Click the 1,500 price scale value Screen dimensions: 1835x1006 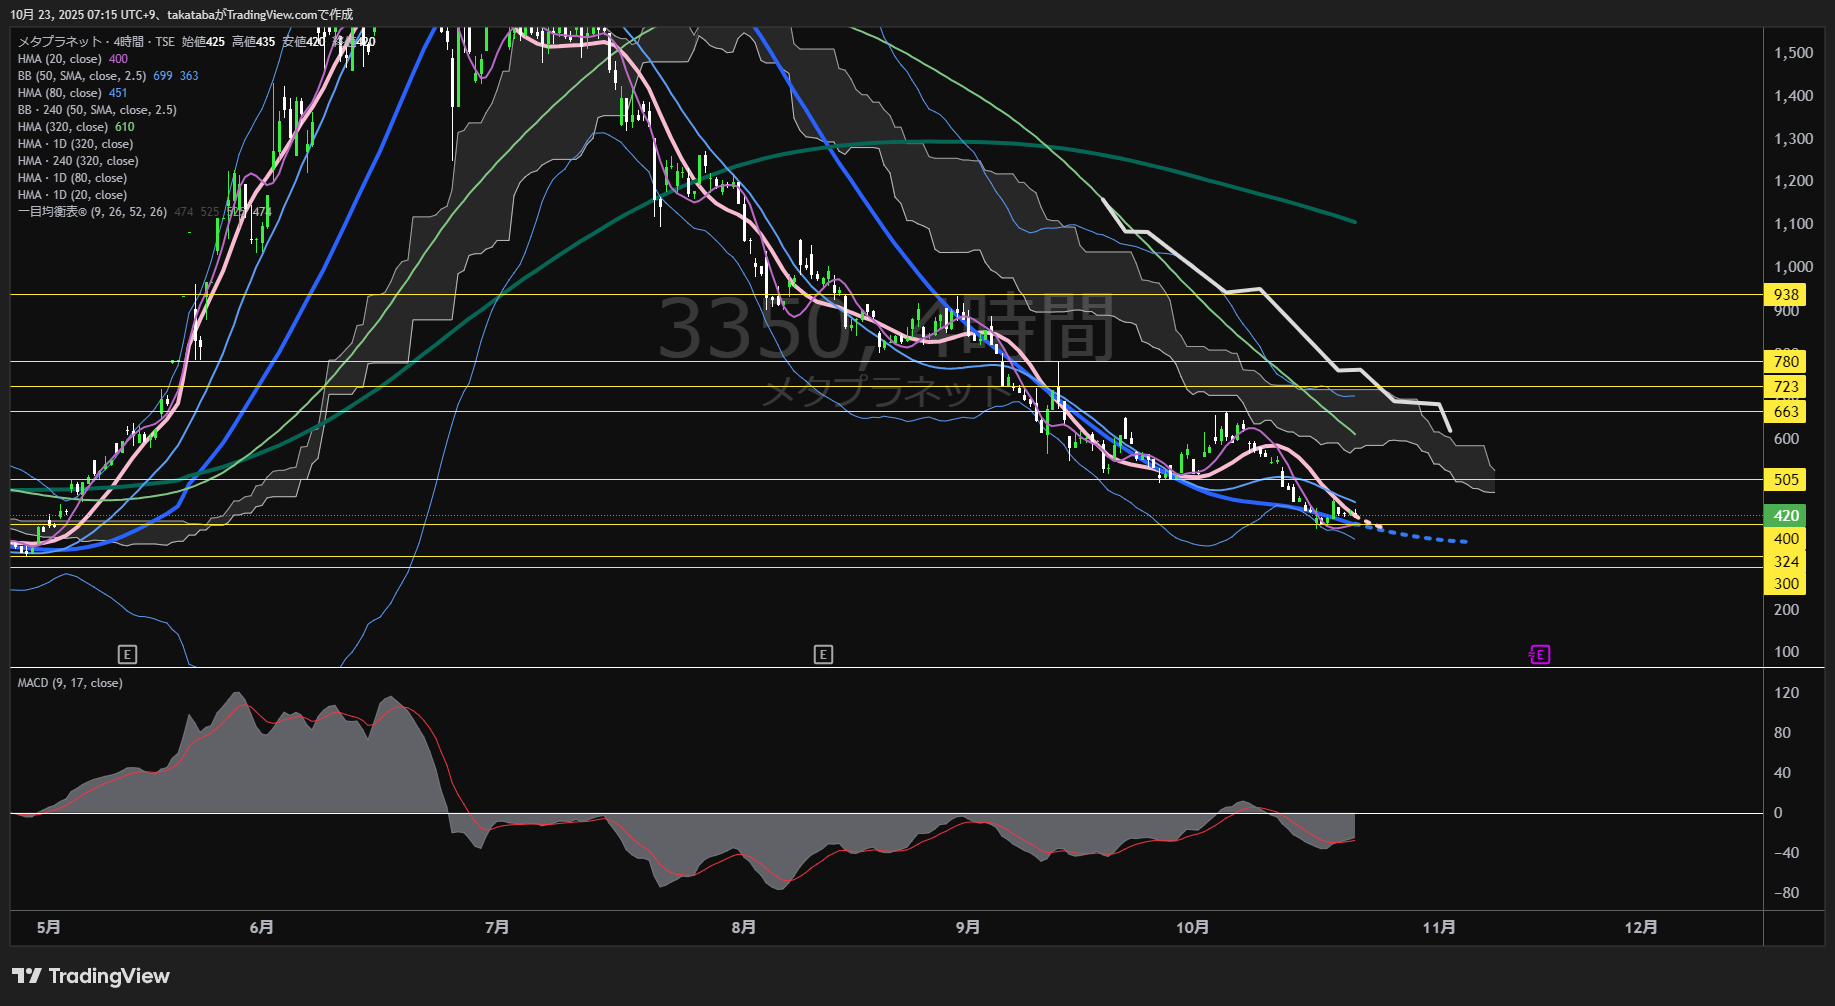tap(1793, 53)
